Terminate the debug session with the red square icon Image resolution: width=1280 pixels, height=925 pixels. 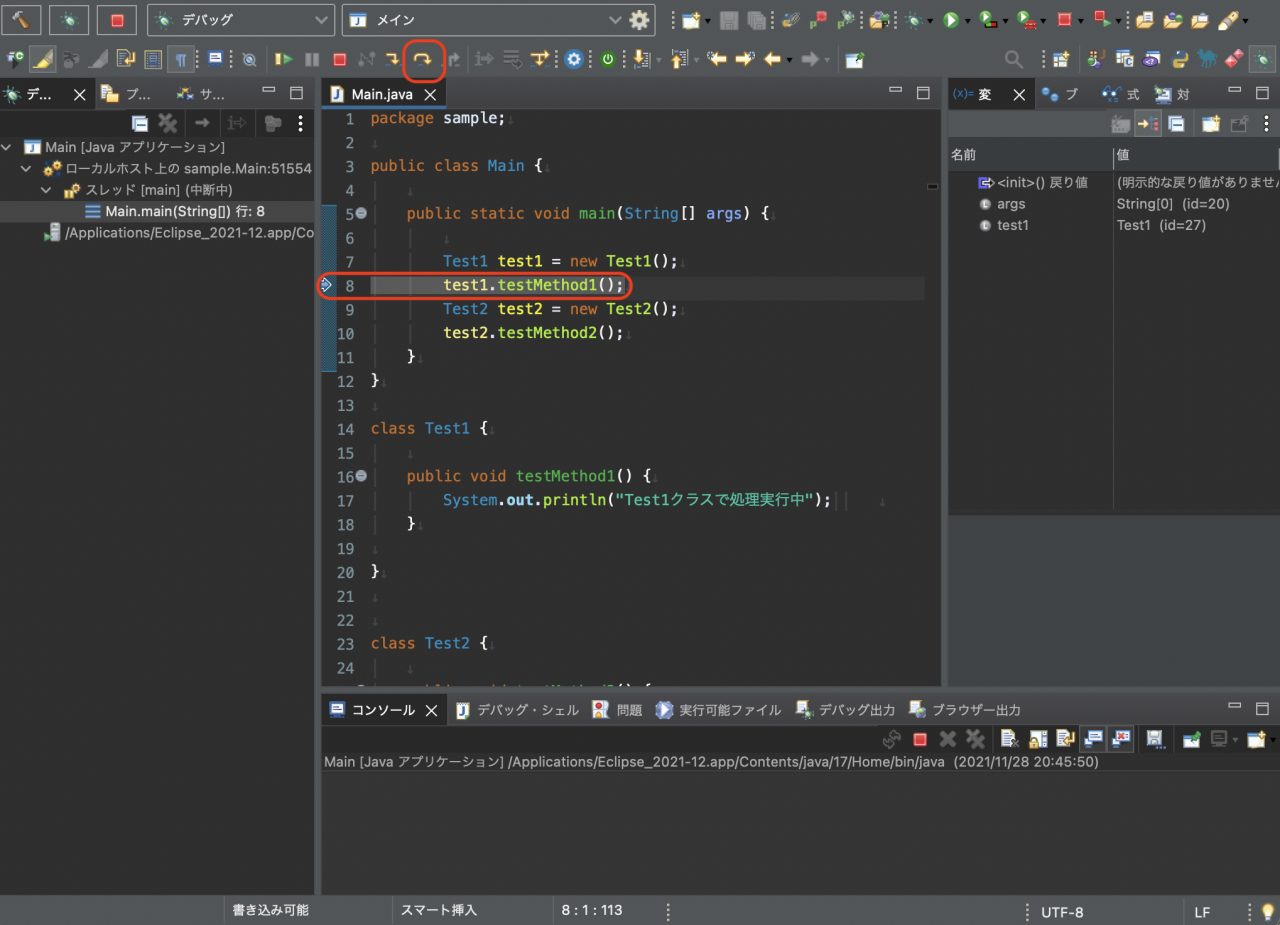(340, 59)
